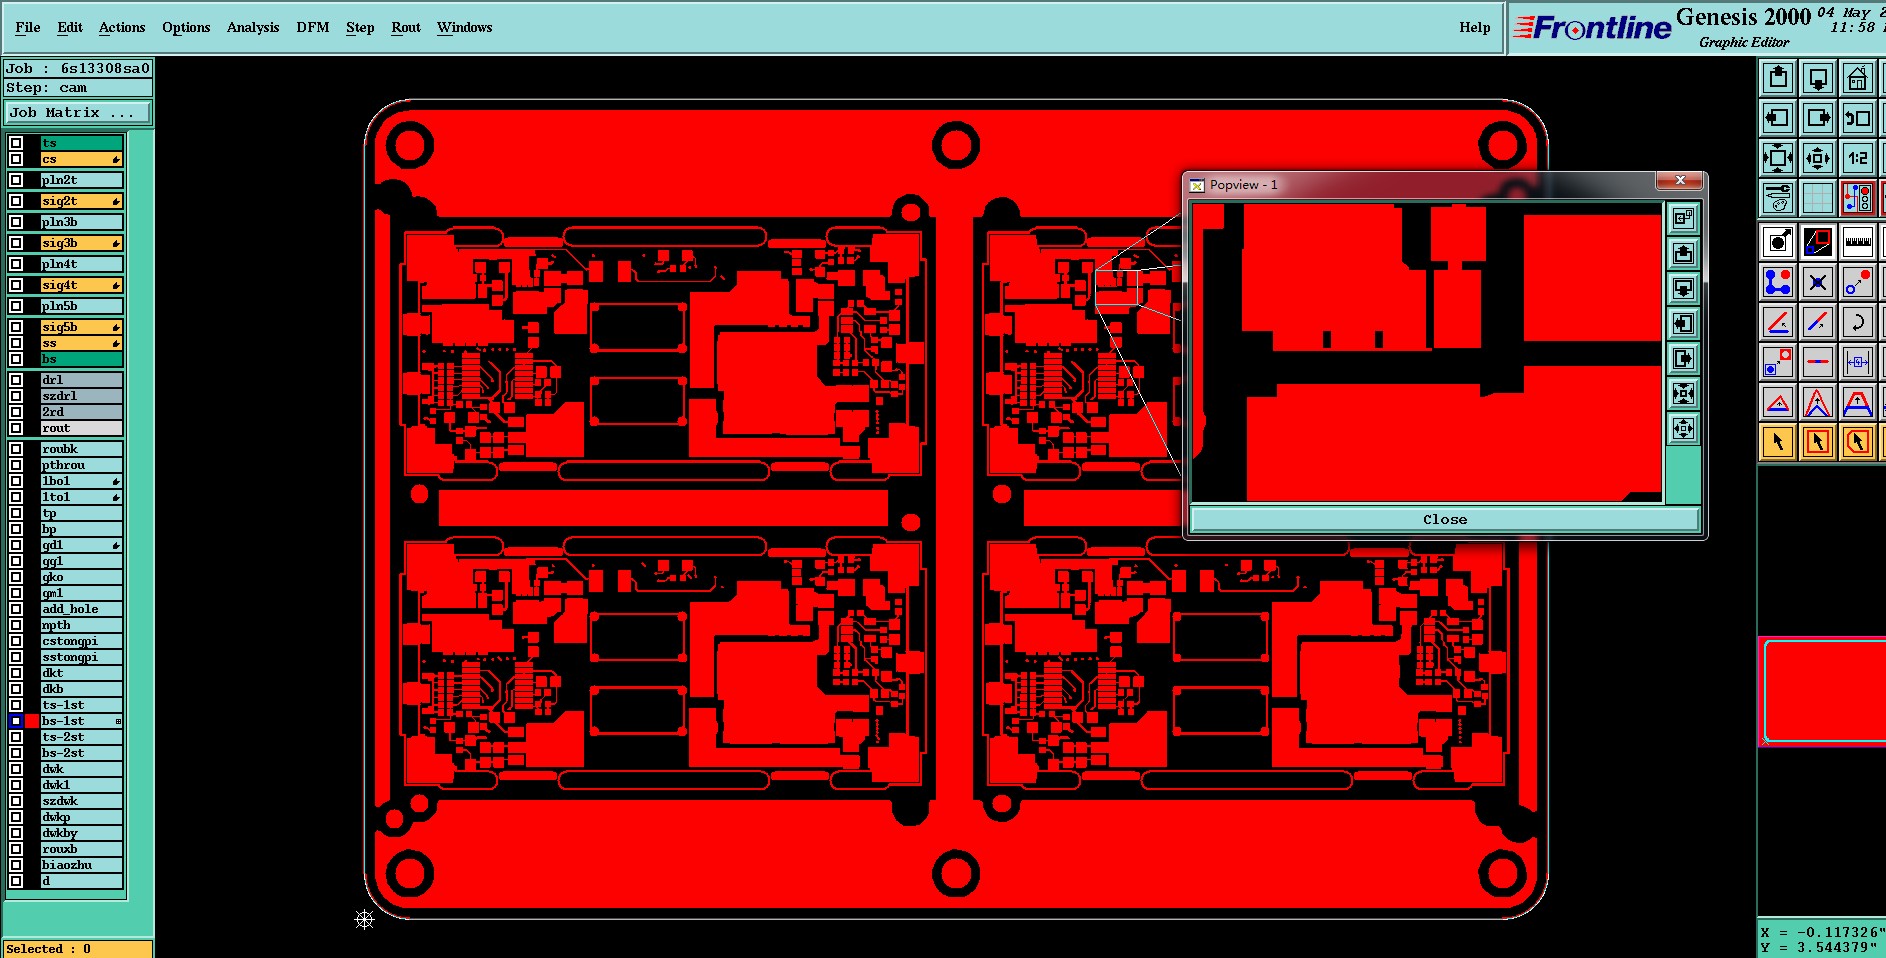Click the pan right icon in main toolbar
Screen dimensions: 1886x958
click(1818, 118)
